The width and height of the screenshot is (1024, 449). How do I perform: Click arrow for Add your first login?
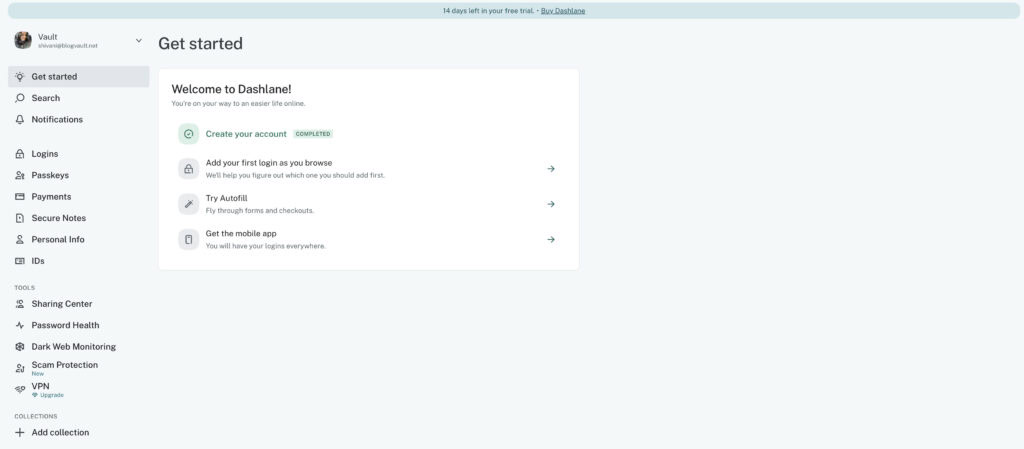pos(551,168)
